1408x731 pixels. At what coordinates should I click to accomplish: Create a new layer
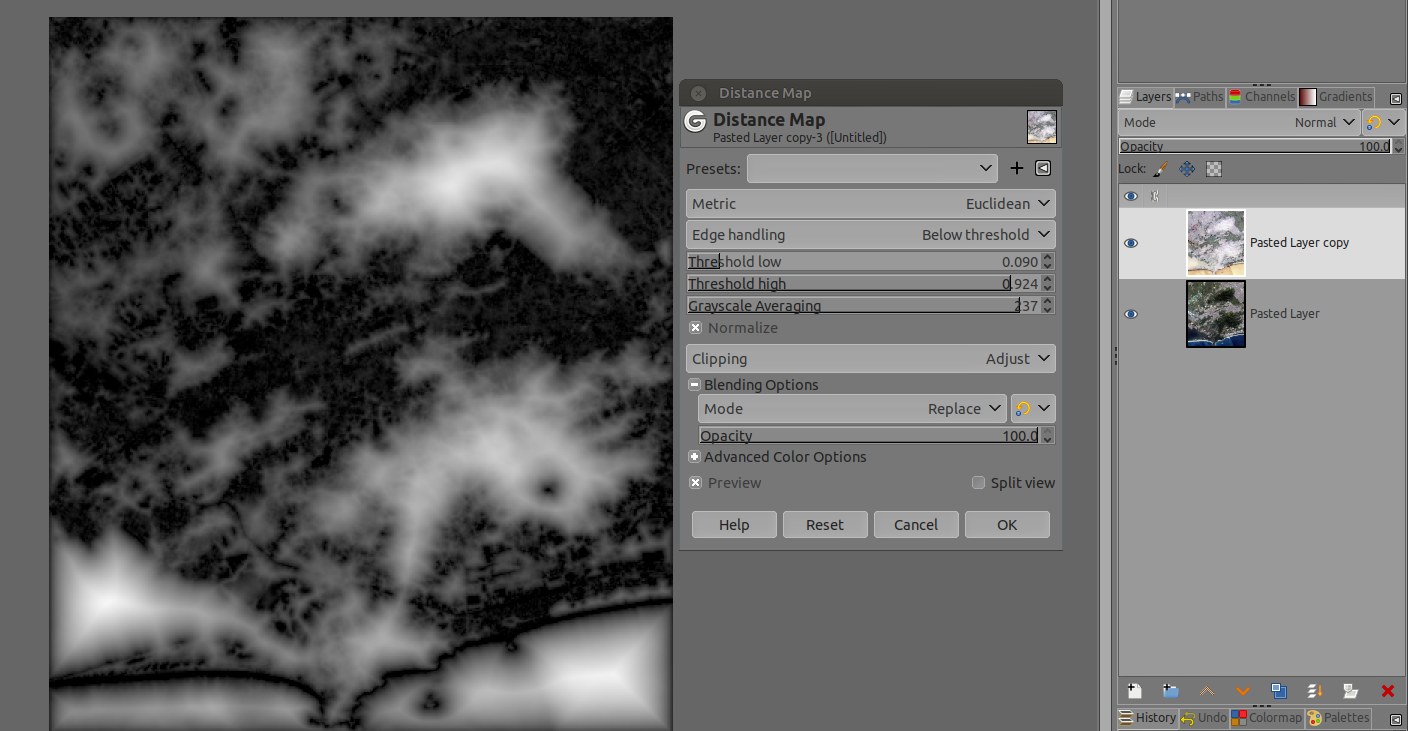coord(1135,691)
